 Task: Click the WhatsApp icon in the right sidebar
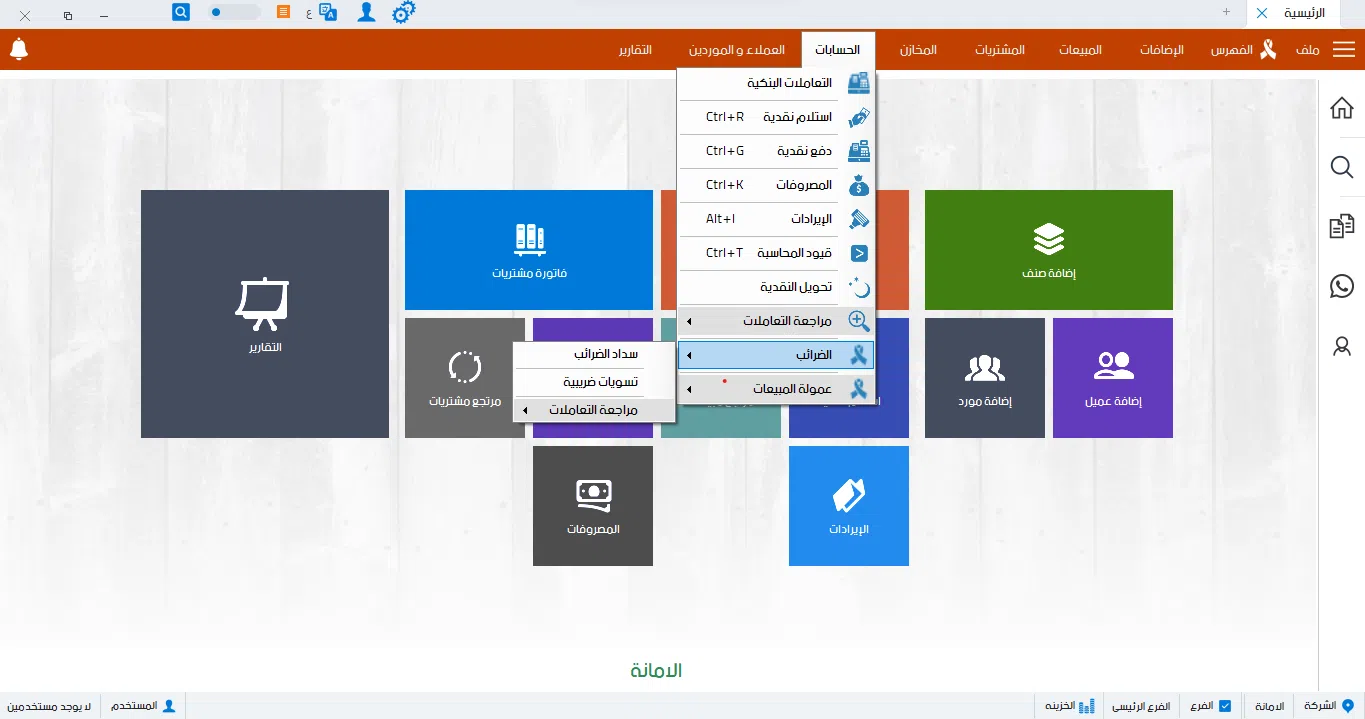point(1341,286)
